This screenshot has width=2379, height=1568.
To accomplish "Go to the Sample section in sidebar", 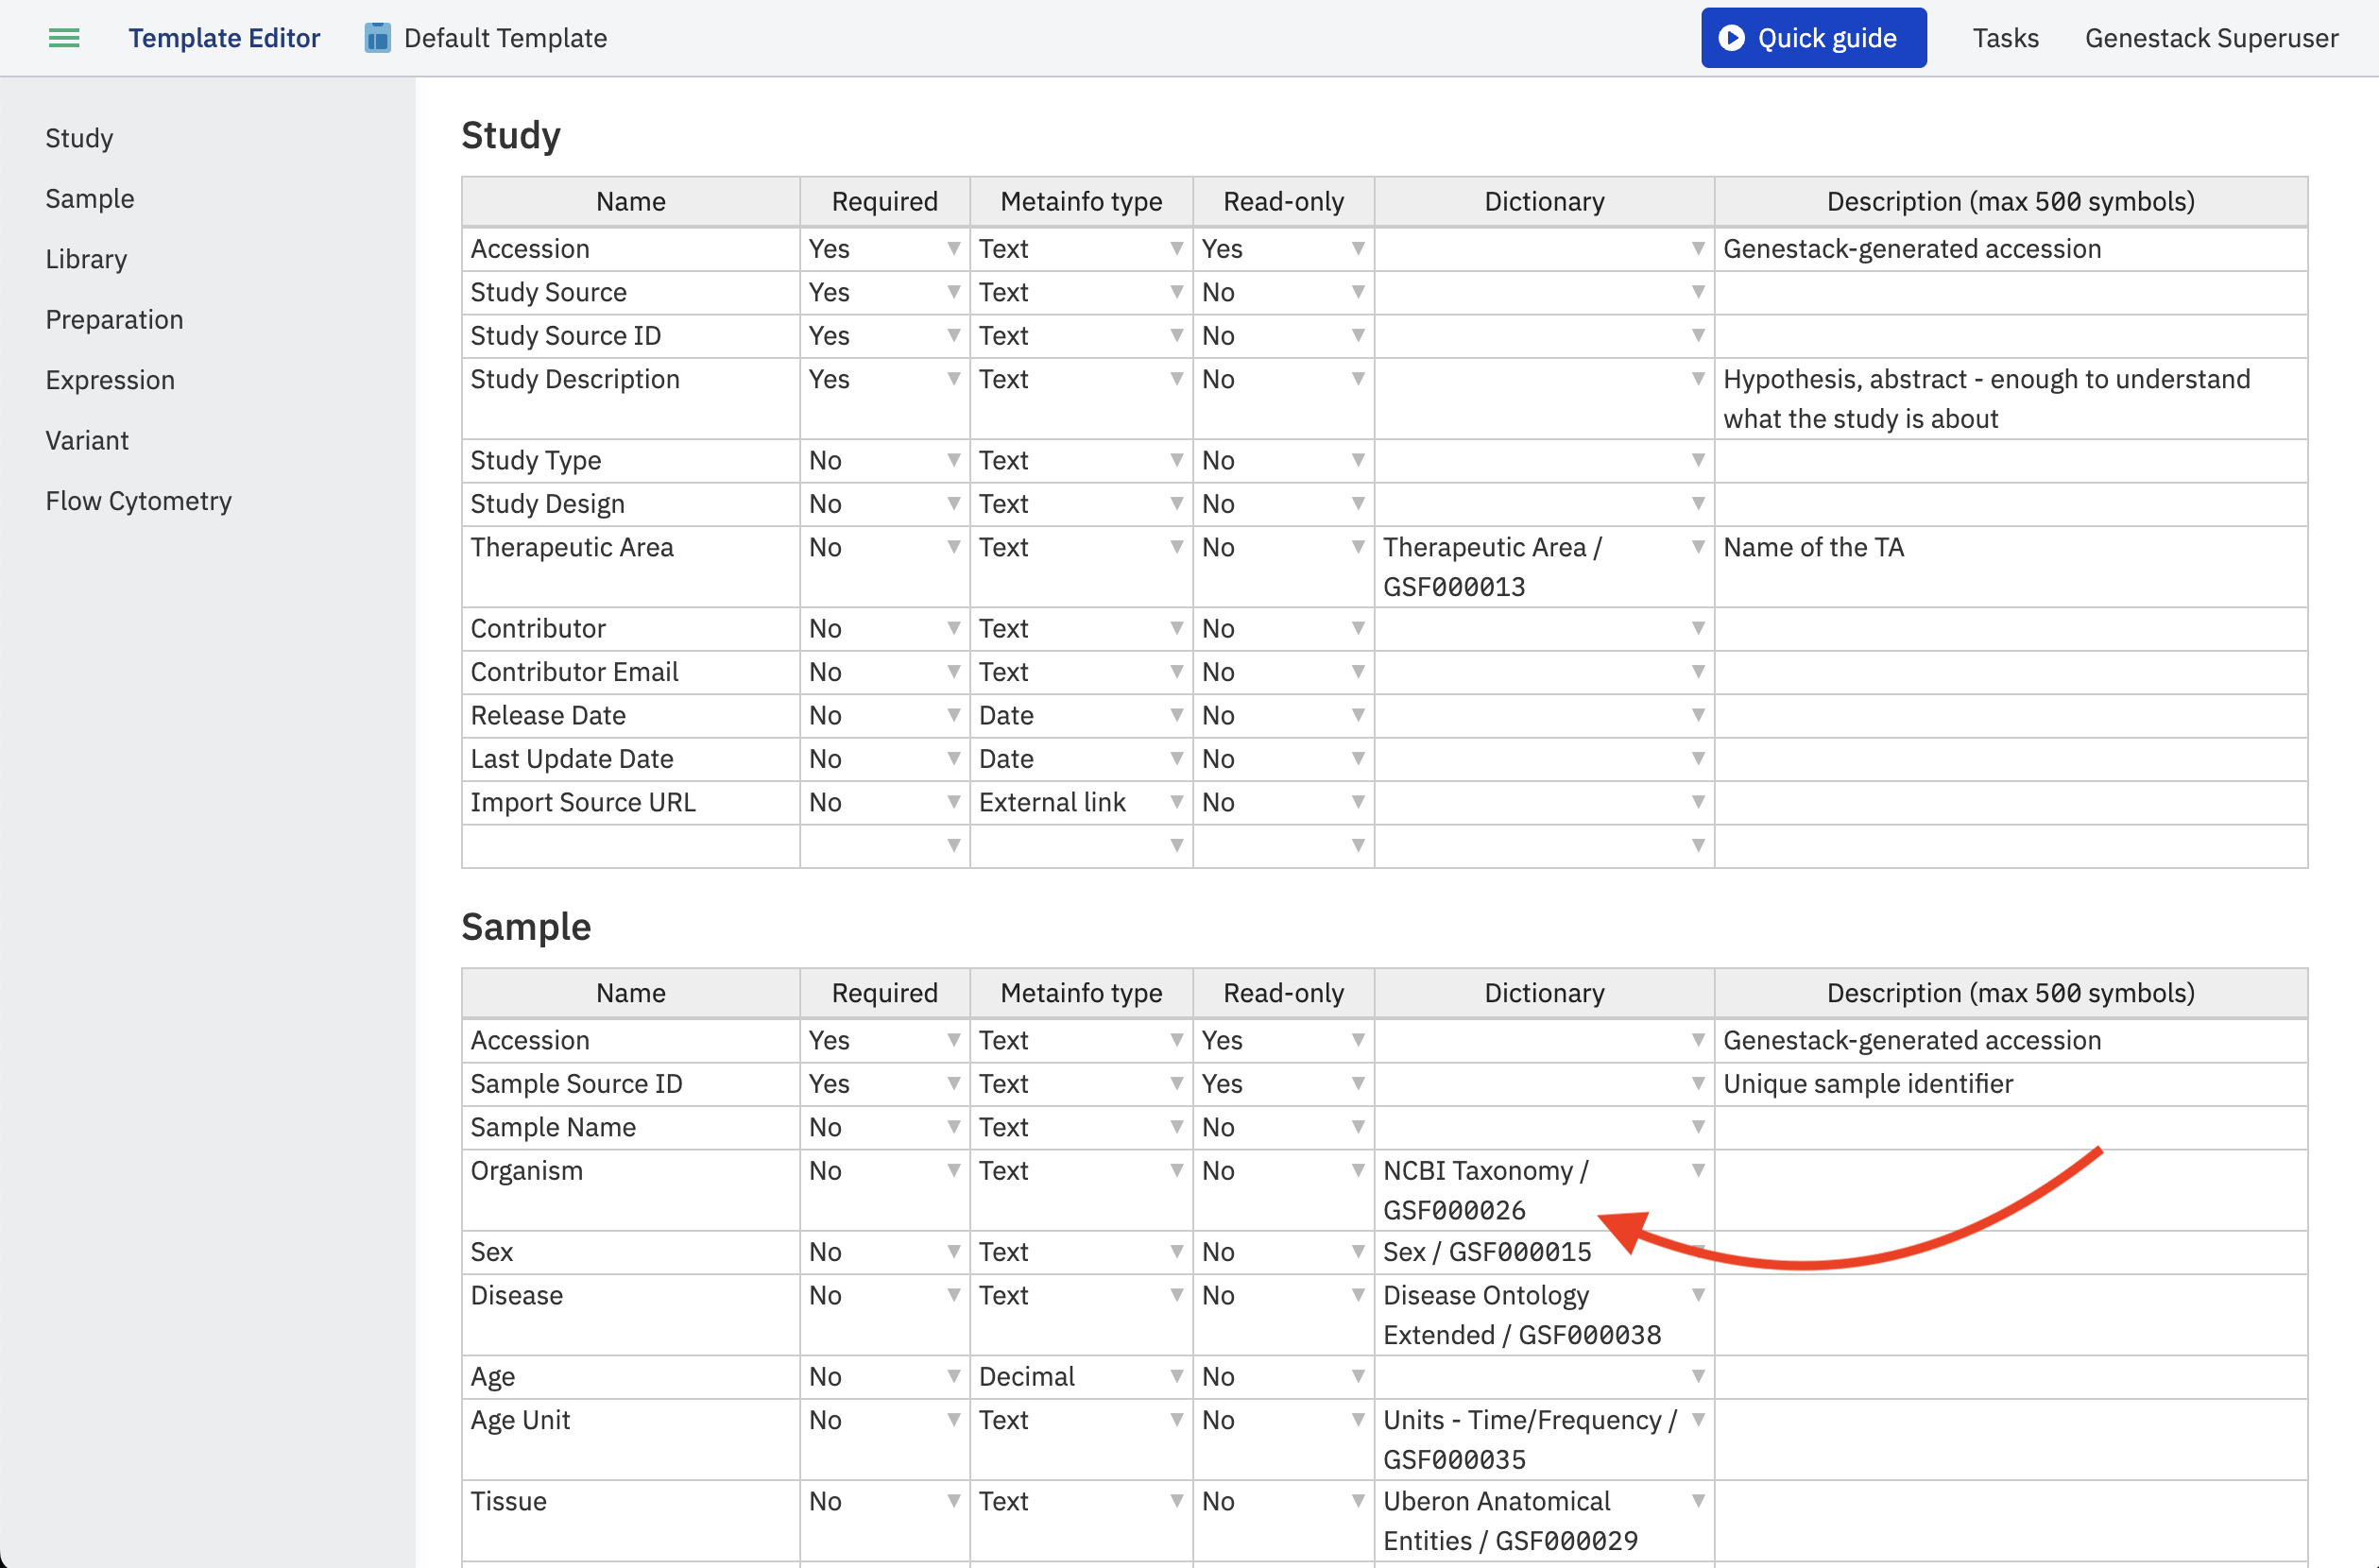I will pos(90,198).
